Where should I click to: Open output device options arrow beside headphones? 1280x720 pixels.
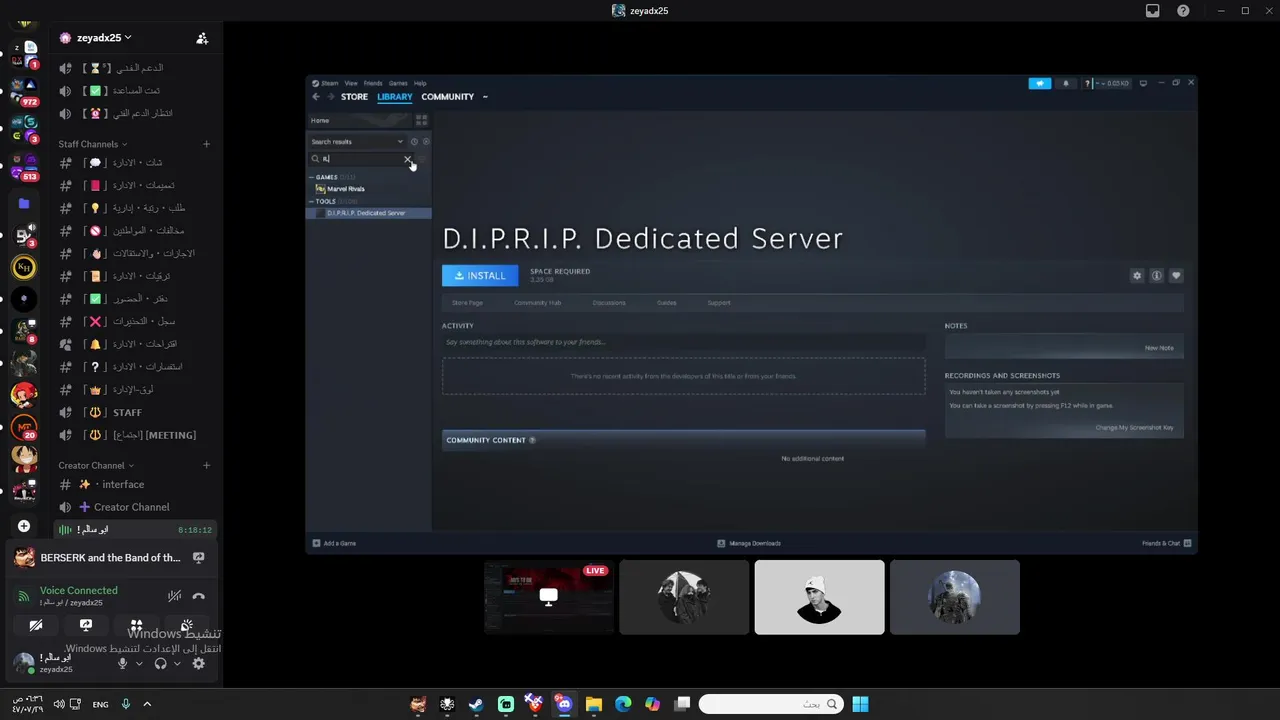(x=177, y=664)
